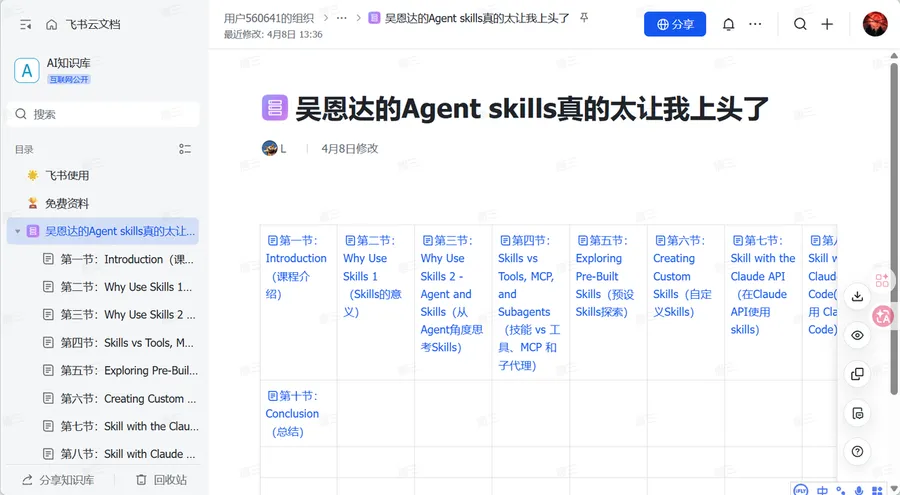The image size is (900, 495).
Task: Click the copy/duplicate floating button
Action: click(858, 374)
